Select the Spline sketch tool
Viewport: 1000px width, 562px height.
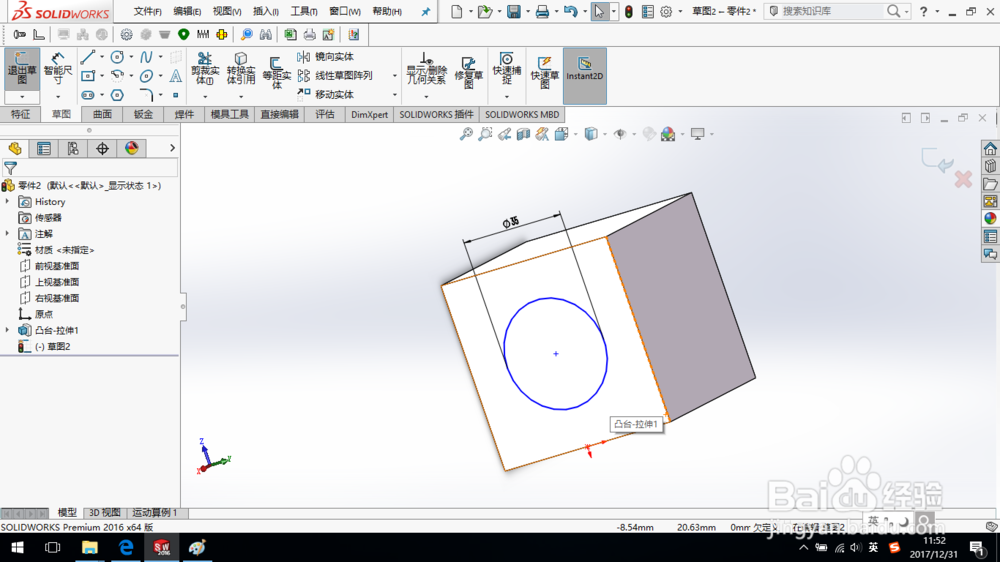point(146,57)
